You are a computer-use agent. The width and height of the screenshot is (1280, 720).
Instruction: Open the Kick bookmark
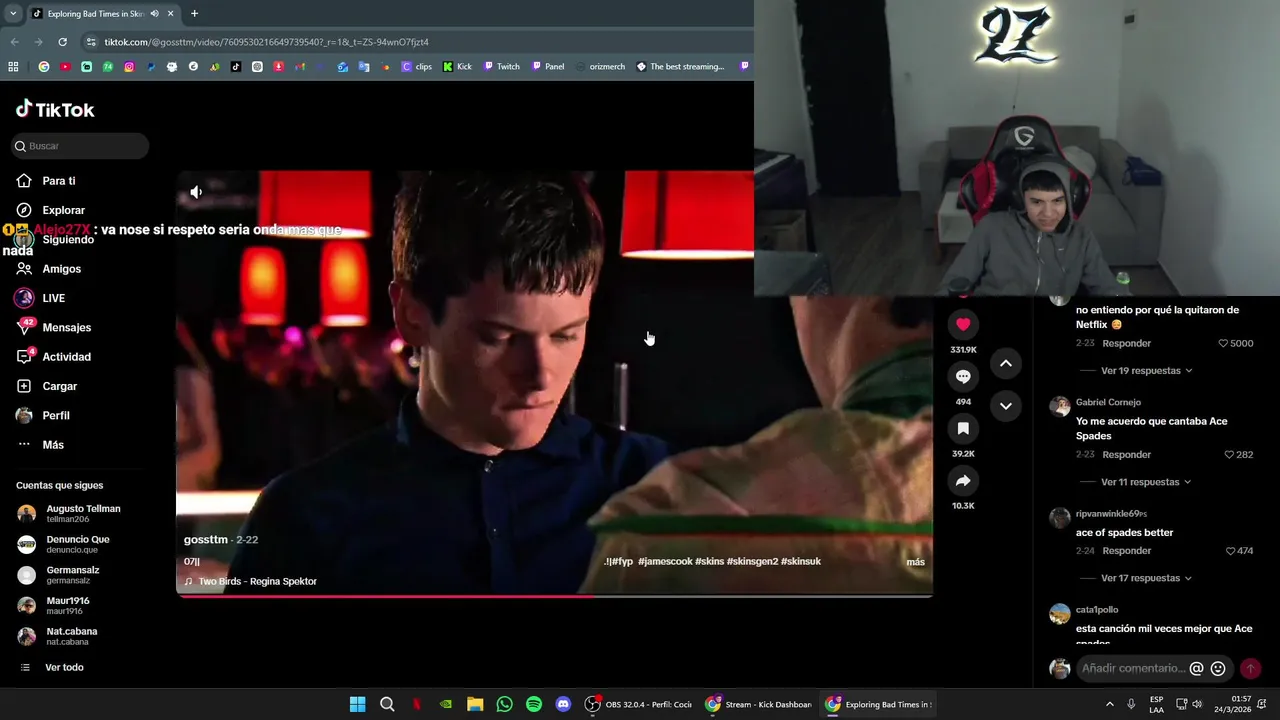[457, 67]
